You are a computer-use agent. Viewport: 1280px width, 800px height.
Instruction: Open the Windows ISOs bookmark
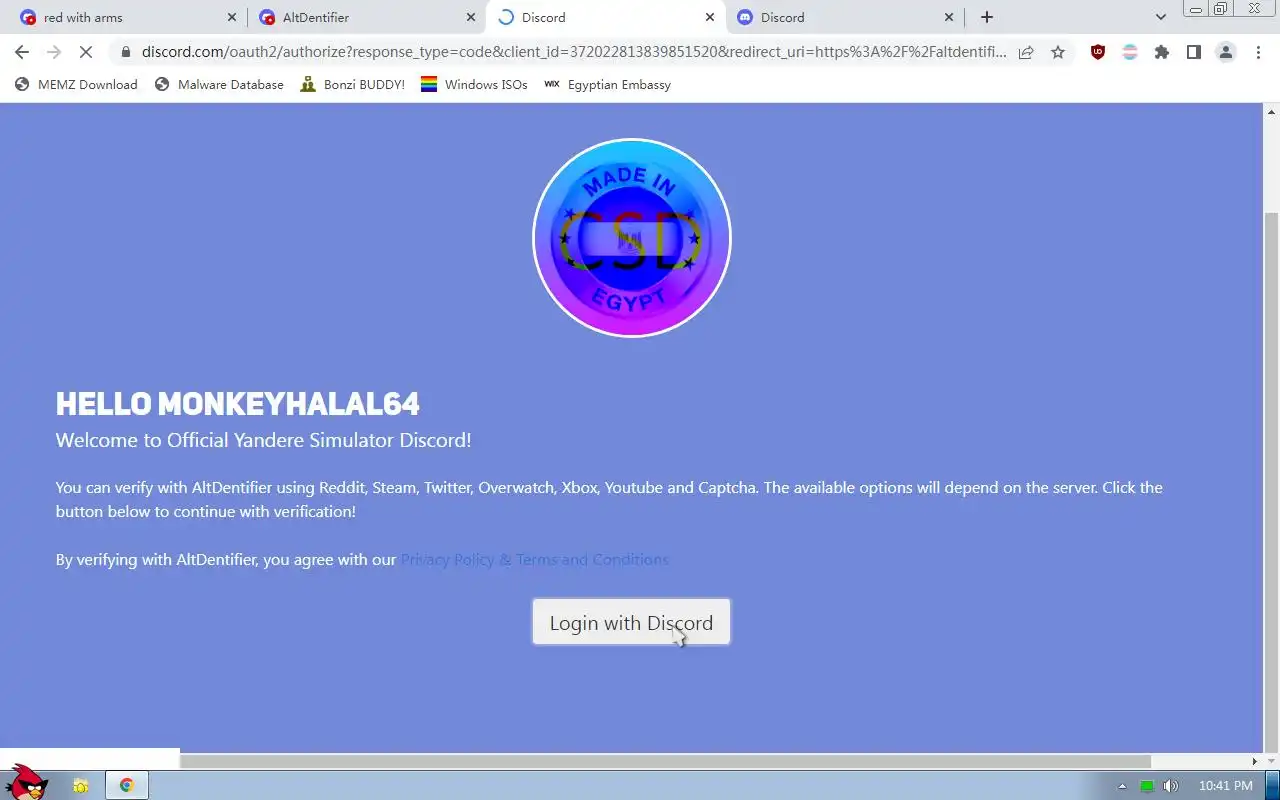click(x=474, y=84)
